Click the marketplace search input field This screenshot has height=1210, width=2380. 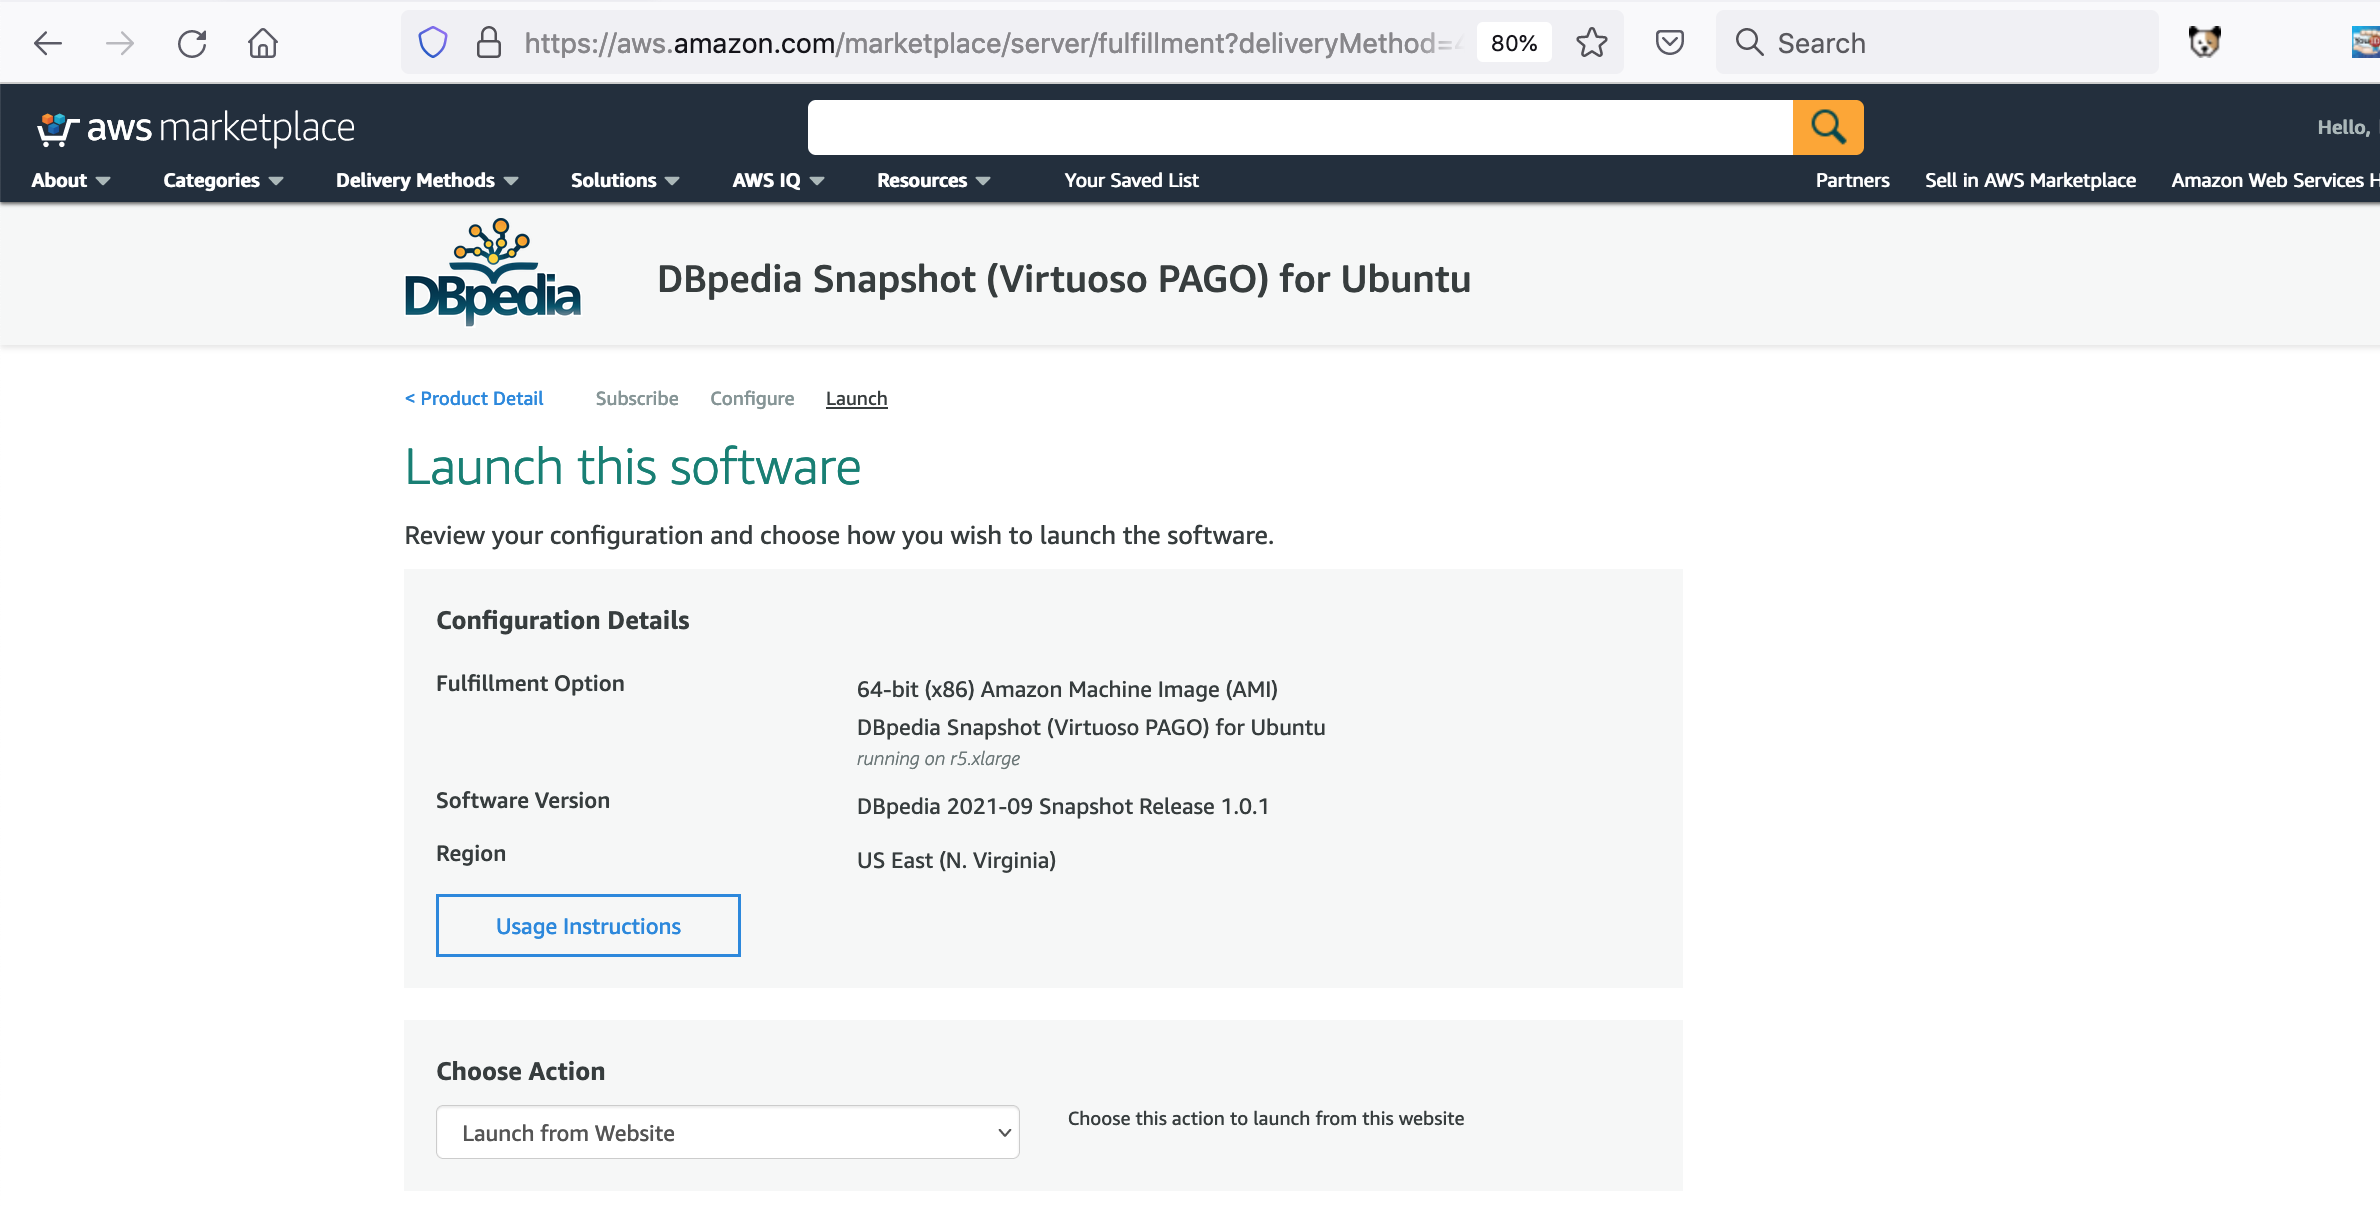click(x=1299, y=127)
